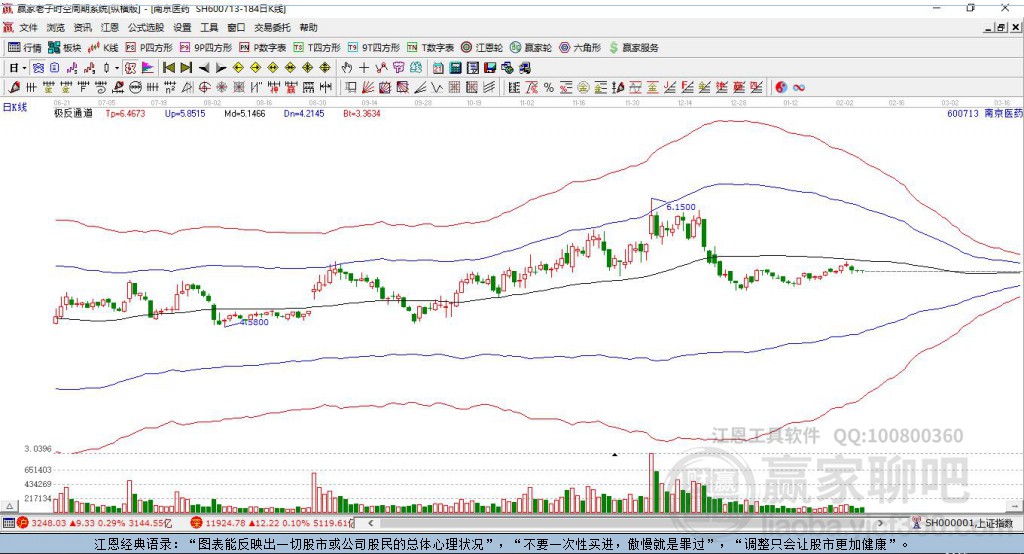
Task: Open the calendar icon
Action: pos(438,68)
